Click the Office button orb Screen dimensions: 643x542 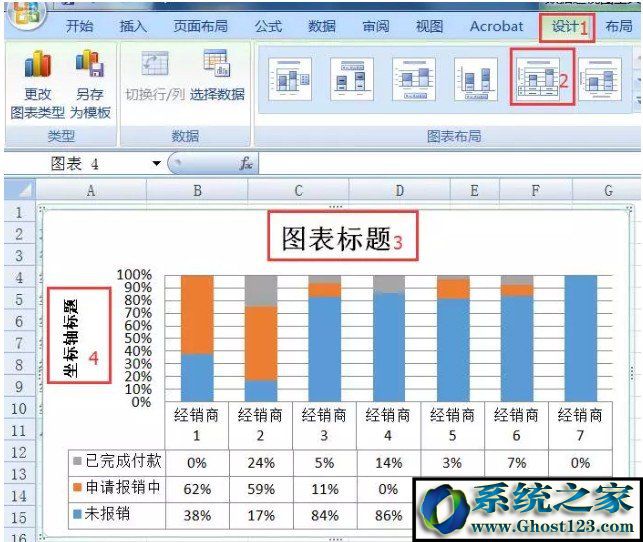pyautogui.click(x=27, y=14)
